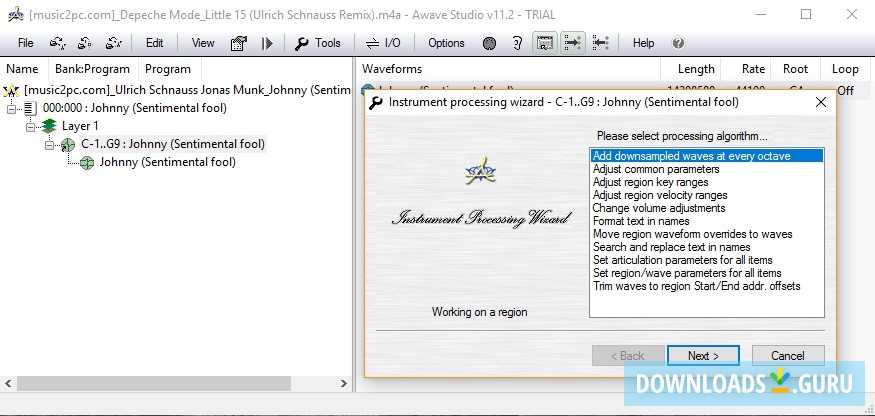Click the Loop value Off in waveform row

[845, 90]
